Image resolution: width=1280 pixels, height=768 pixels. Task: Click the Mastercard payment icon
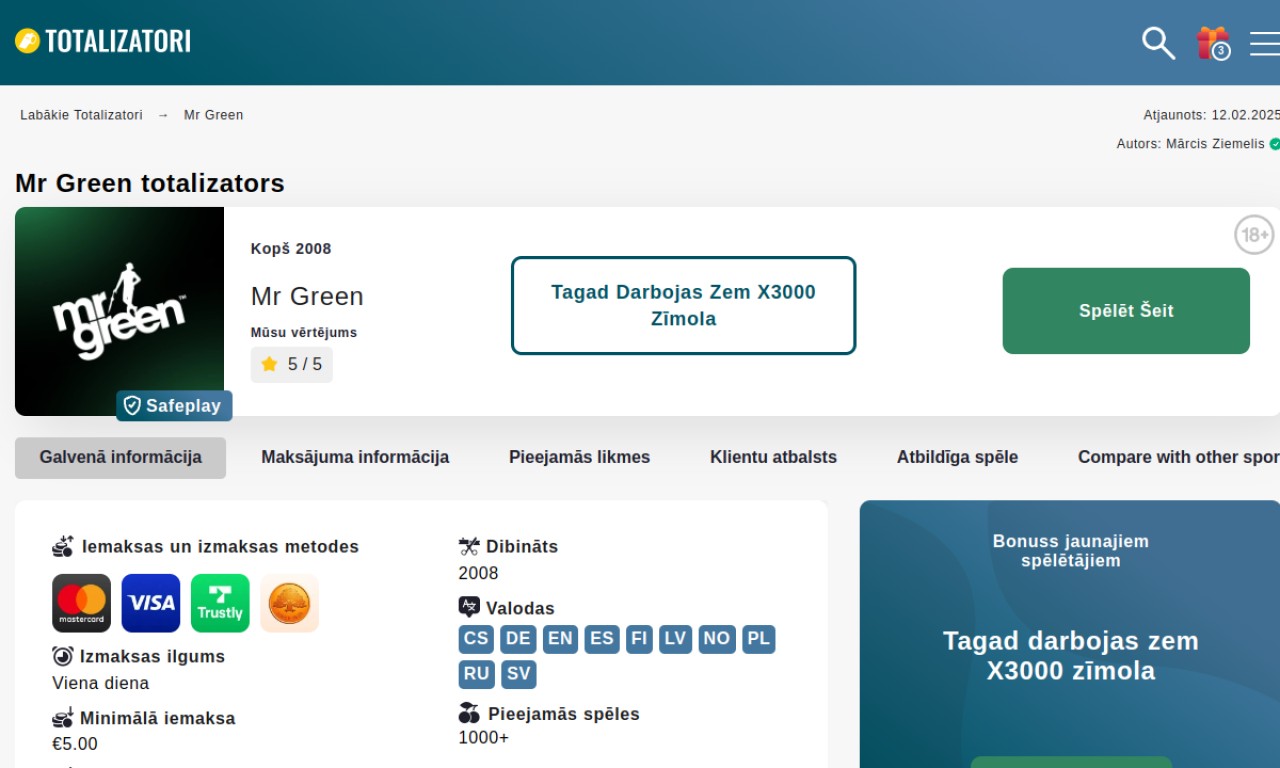tap(82, 603)
